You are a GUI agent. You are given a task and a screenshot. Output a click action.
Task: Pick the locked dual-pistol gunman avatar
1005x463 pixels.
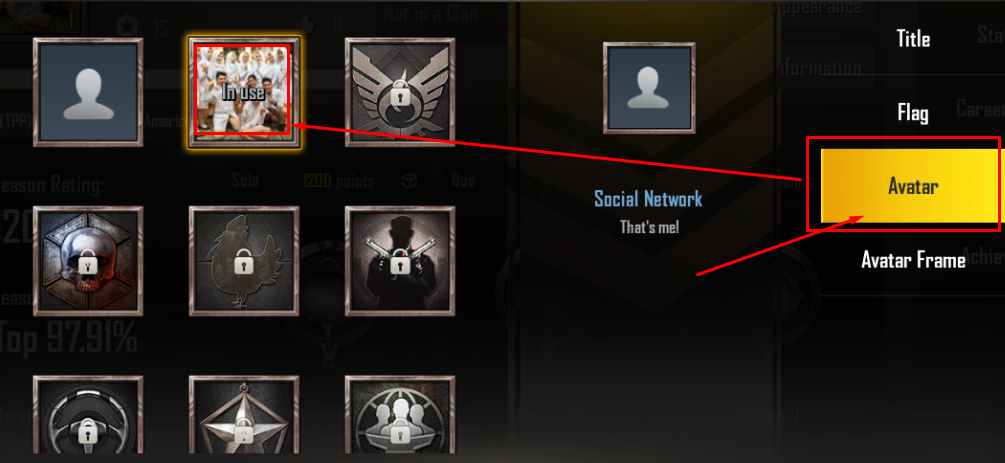click(x=400, y=261)
